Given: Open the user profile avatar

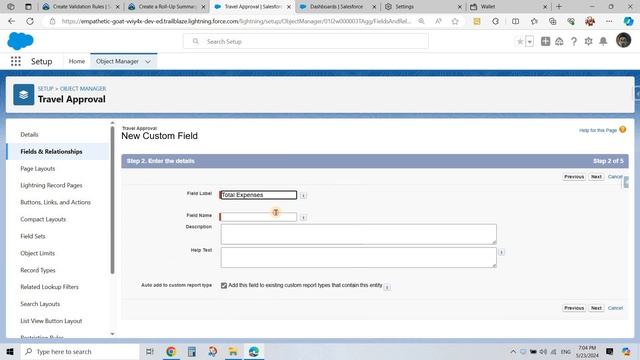Looking at the screenshot, I should pyautogui.click(x=623, y=40).
